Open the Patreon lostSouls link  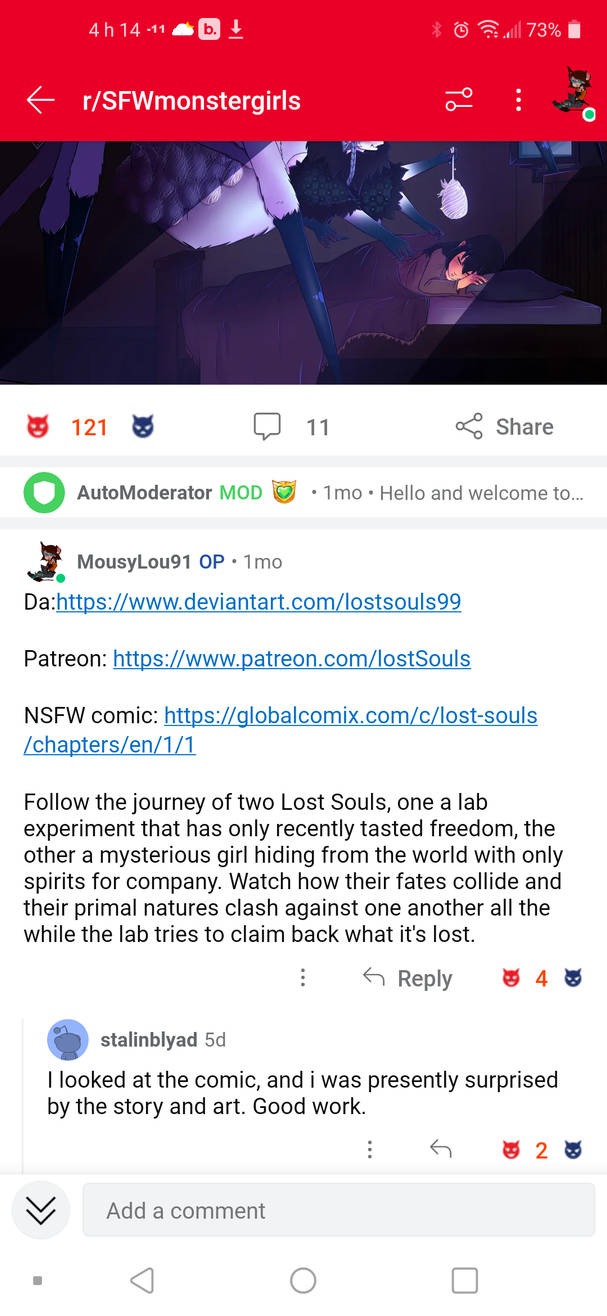point(291,658)
